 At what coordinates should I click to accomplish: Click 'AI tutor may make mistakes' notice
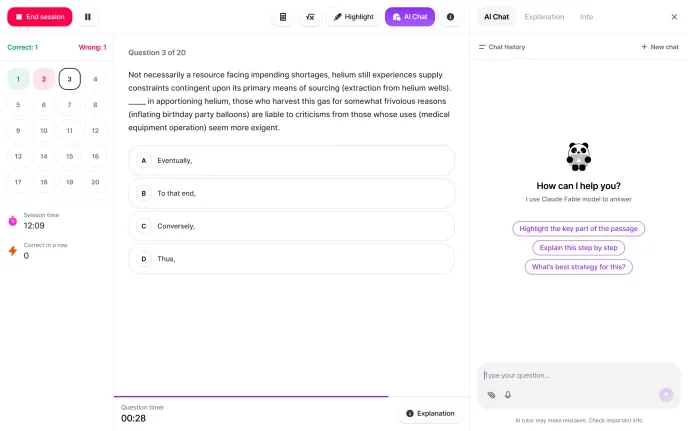[x=578, y=420]
